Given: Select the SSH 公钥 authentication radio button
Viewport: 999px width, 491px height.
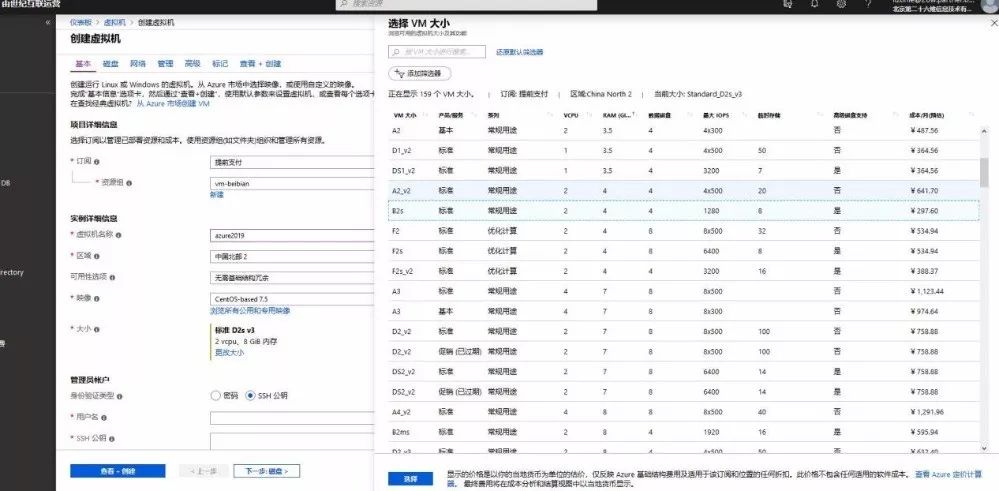Looking at the screenshot, I should [x=250, y=395].
